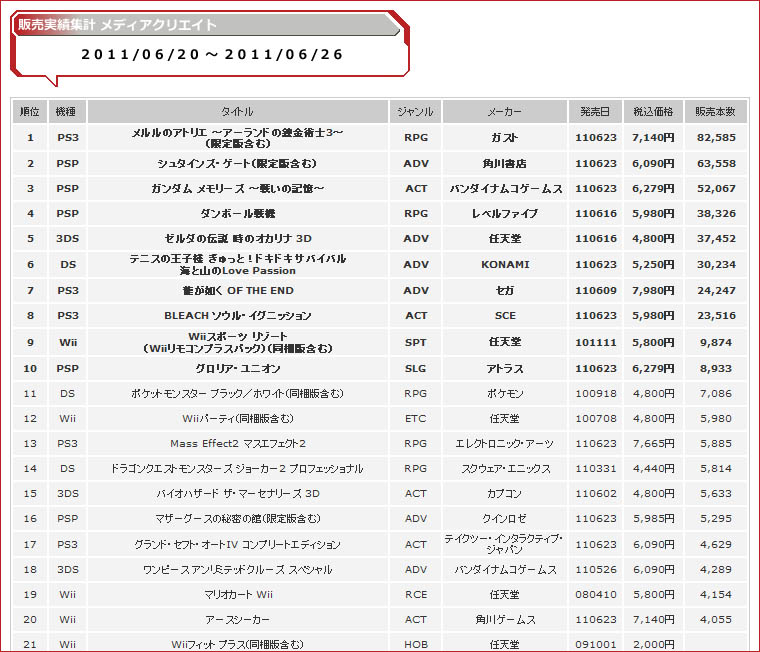Click the SPT genre cell
This screenshot has width=760, height=652.
click(x=415, y=342)
